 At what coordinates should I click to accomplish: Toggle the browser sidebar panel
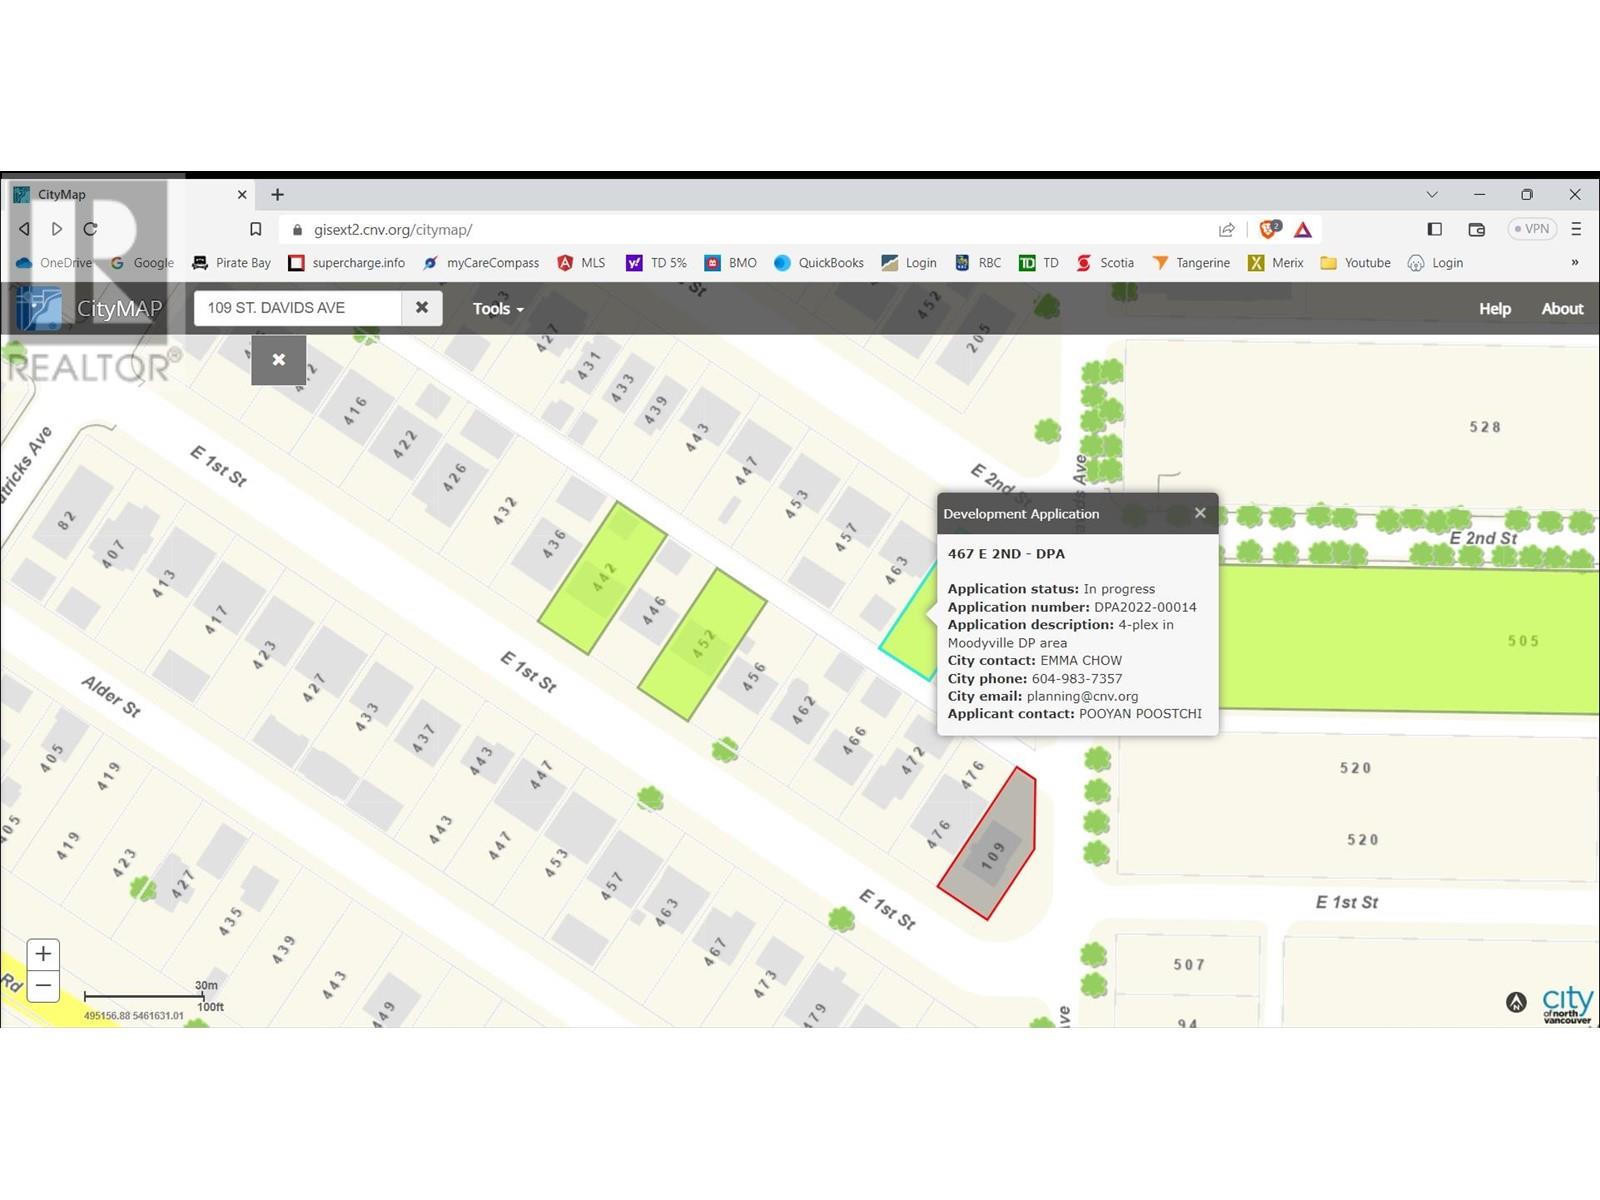coord(1435,229)
